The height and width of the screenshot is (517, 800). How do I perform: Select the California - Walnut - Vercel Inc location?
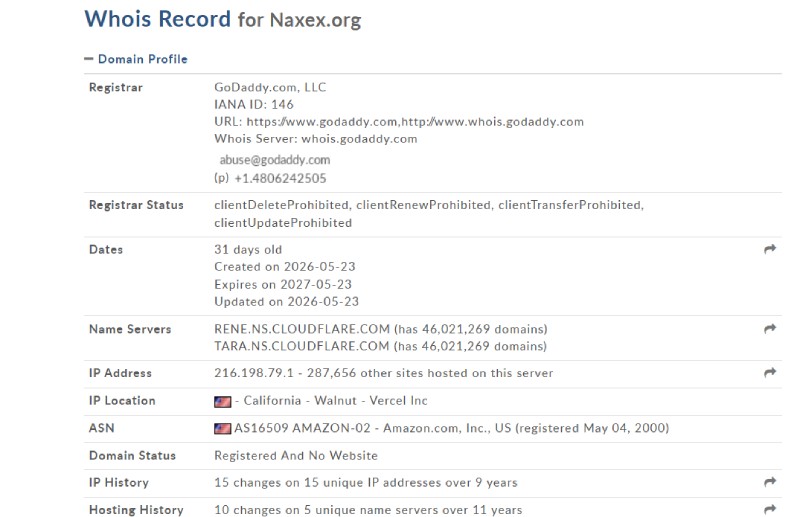(335, 401)
